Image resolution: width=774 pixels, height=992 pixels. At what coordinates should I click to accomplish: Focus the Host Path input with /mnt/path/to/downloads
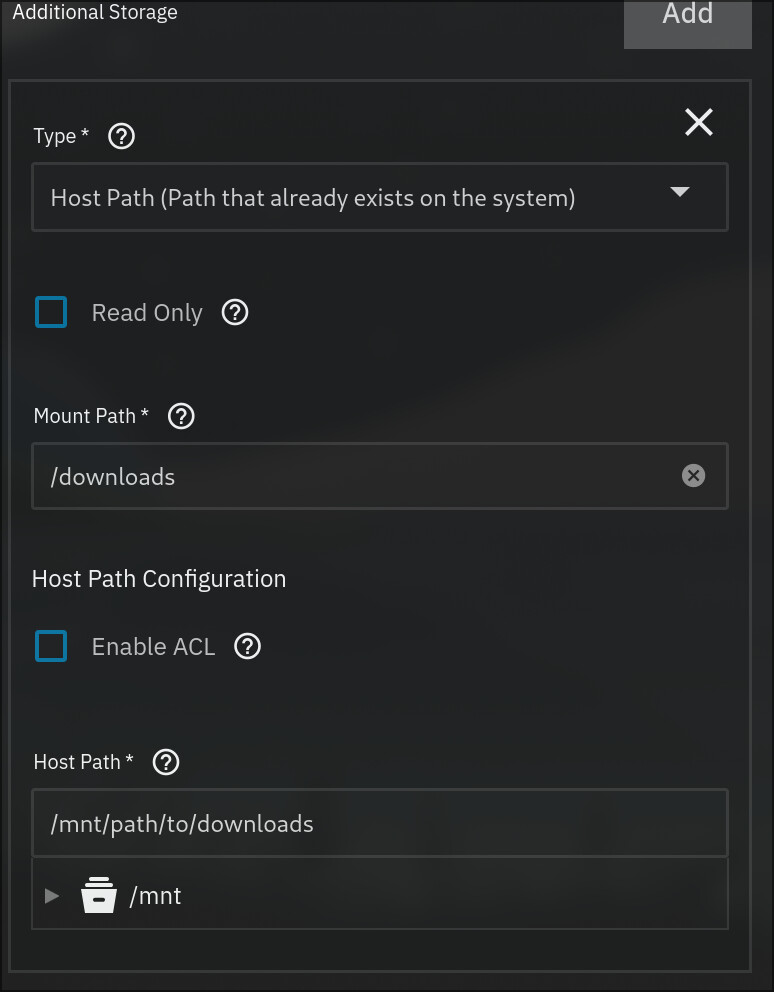pos(380,823)
